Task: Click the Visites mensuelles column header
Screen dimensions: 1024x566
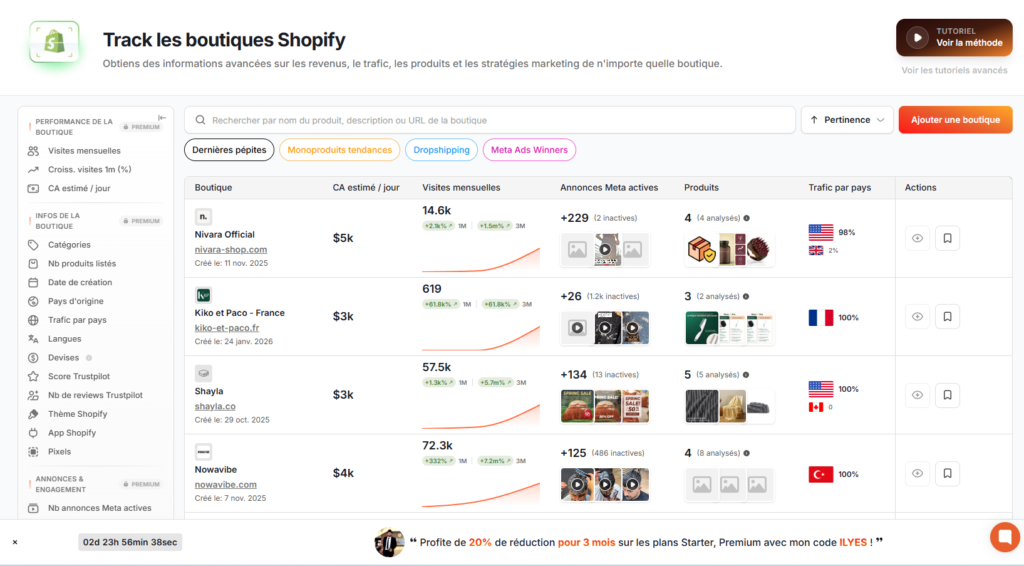Action: pyautogui.click(x=461, y=187)
